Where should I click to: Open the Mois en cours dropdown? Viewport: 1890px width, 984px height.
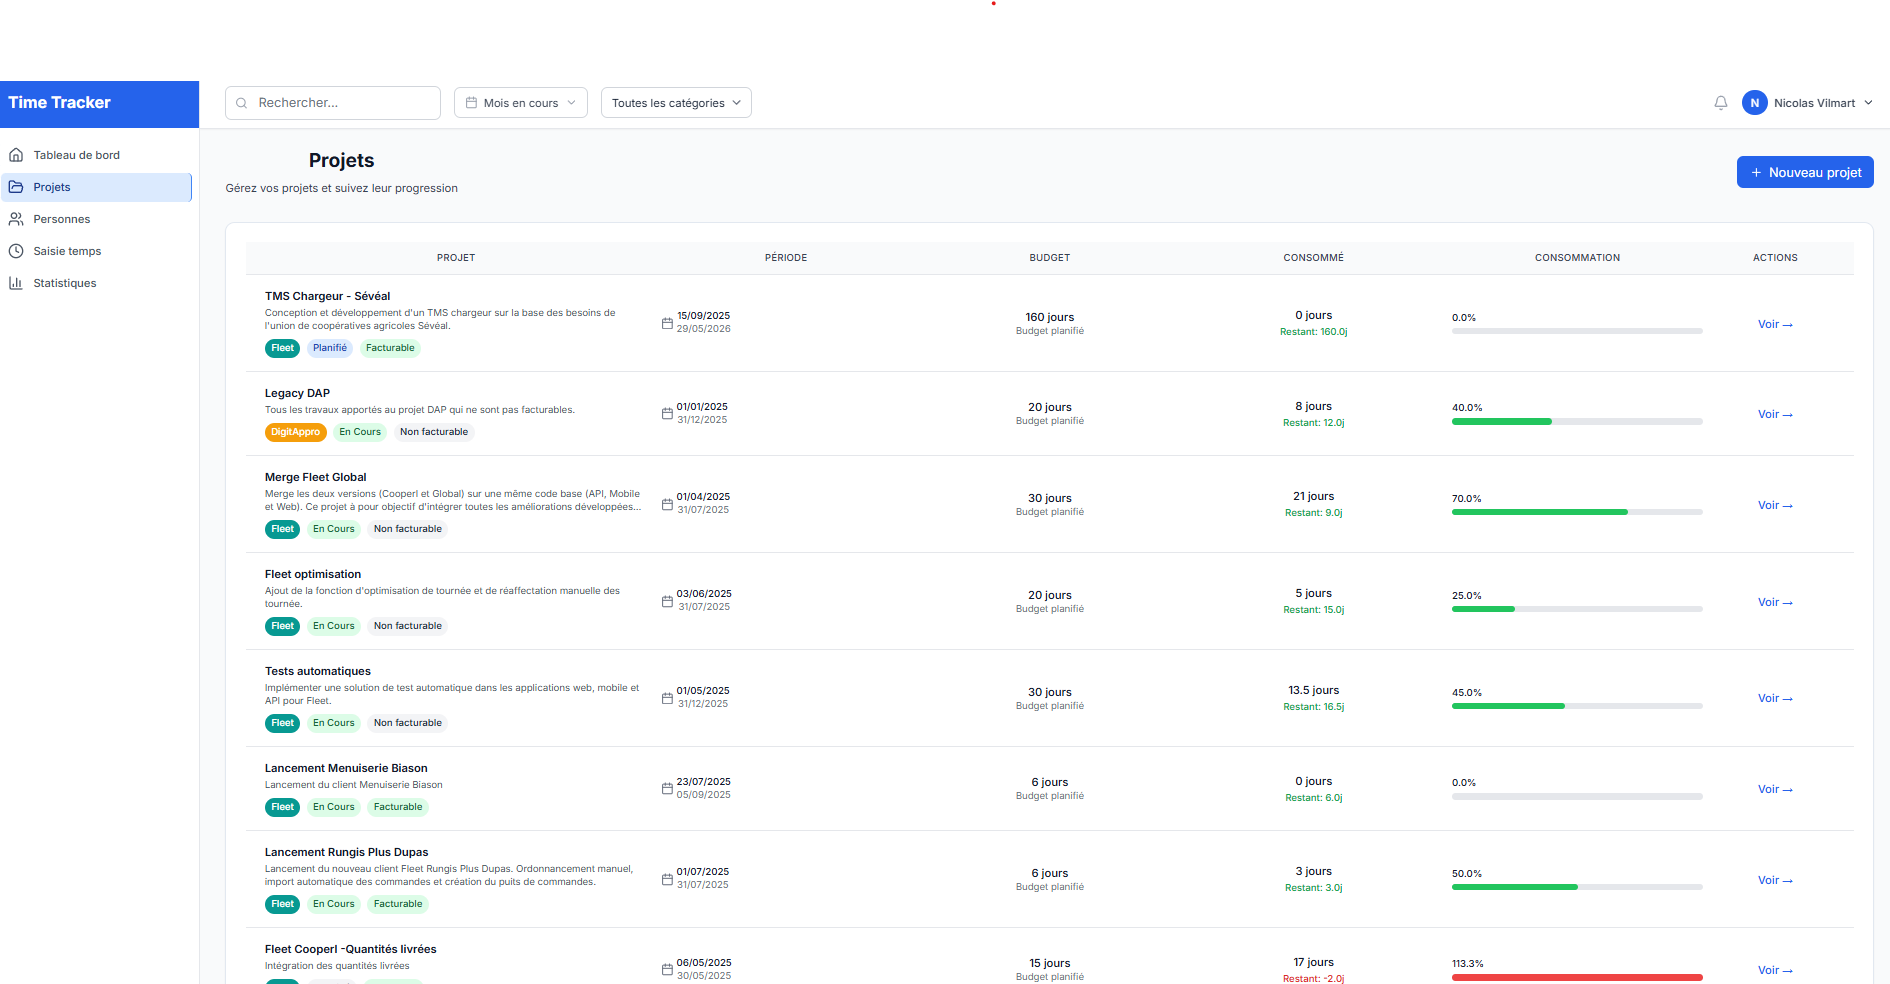[519, 102]
